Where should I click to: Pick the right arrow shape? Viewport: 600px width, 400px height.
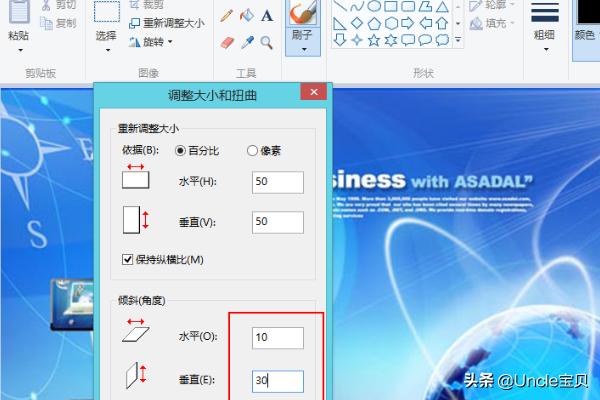pyautogui.click(x=408, y=23)
